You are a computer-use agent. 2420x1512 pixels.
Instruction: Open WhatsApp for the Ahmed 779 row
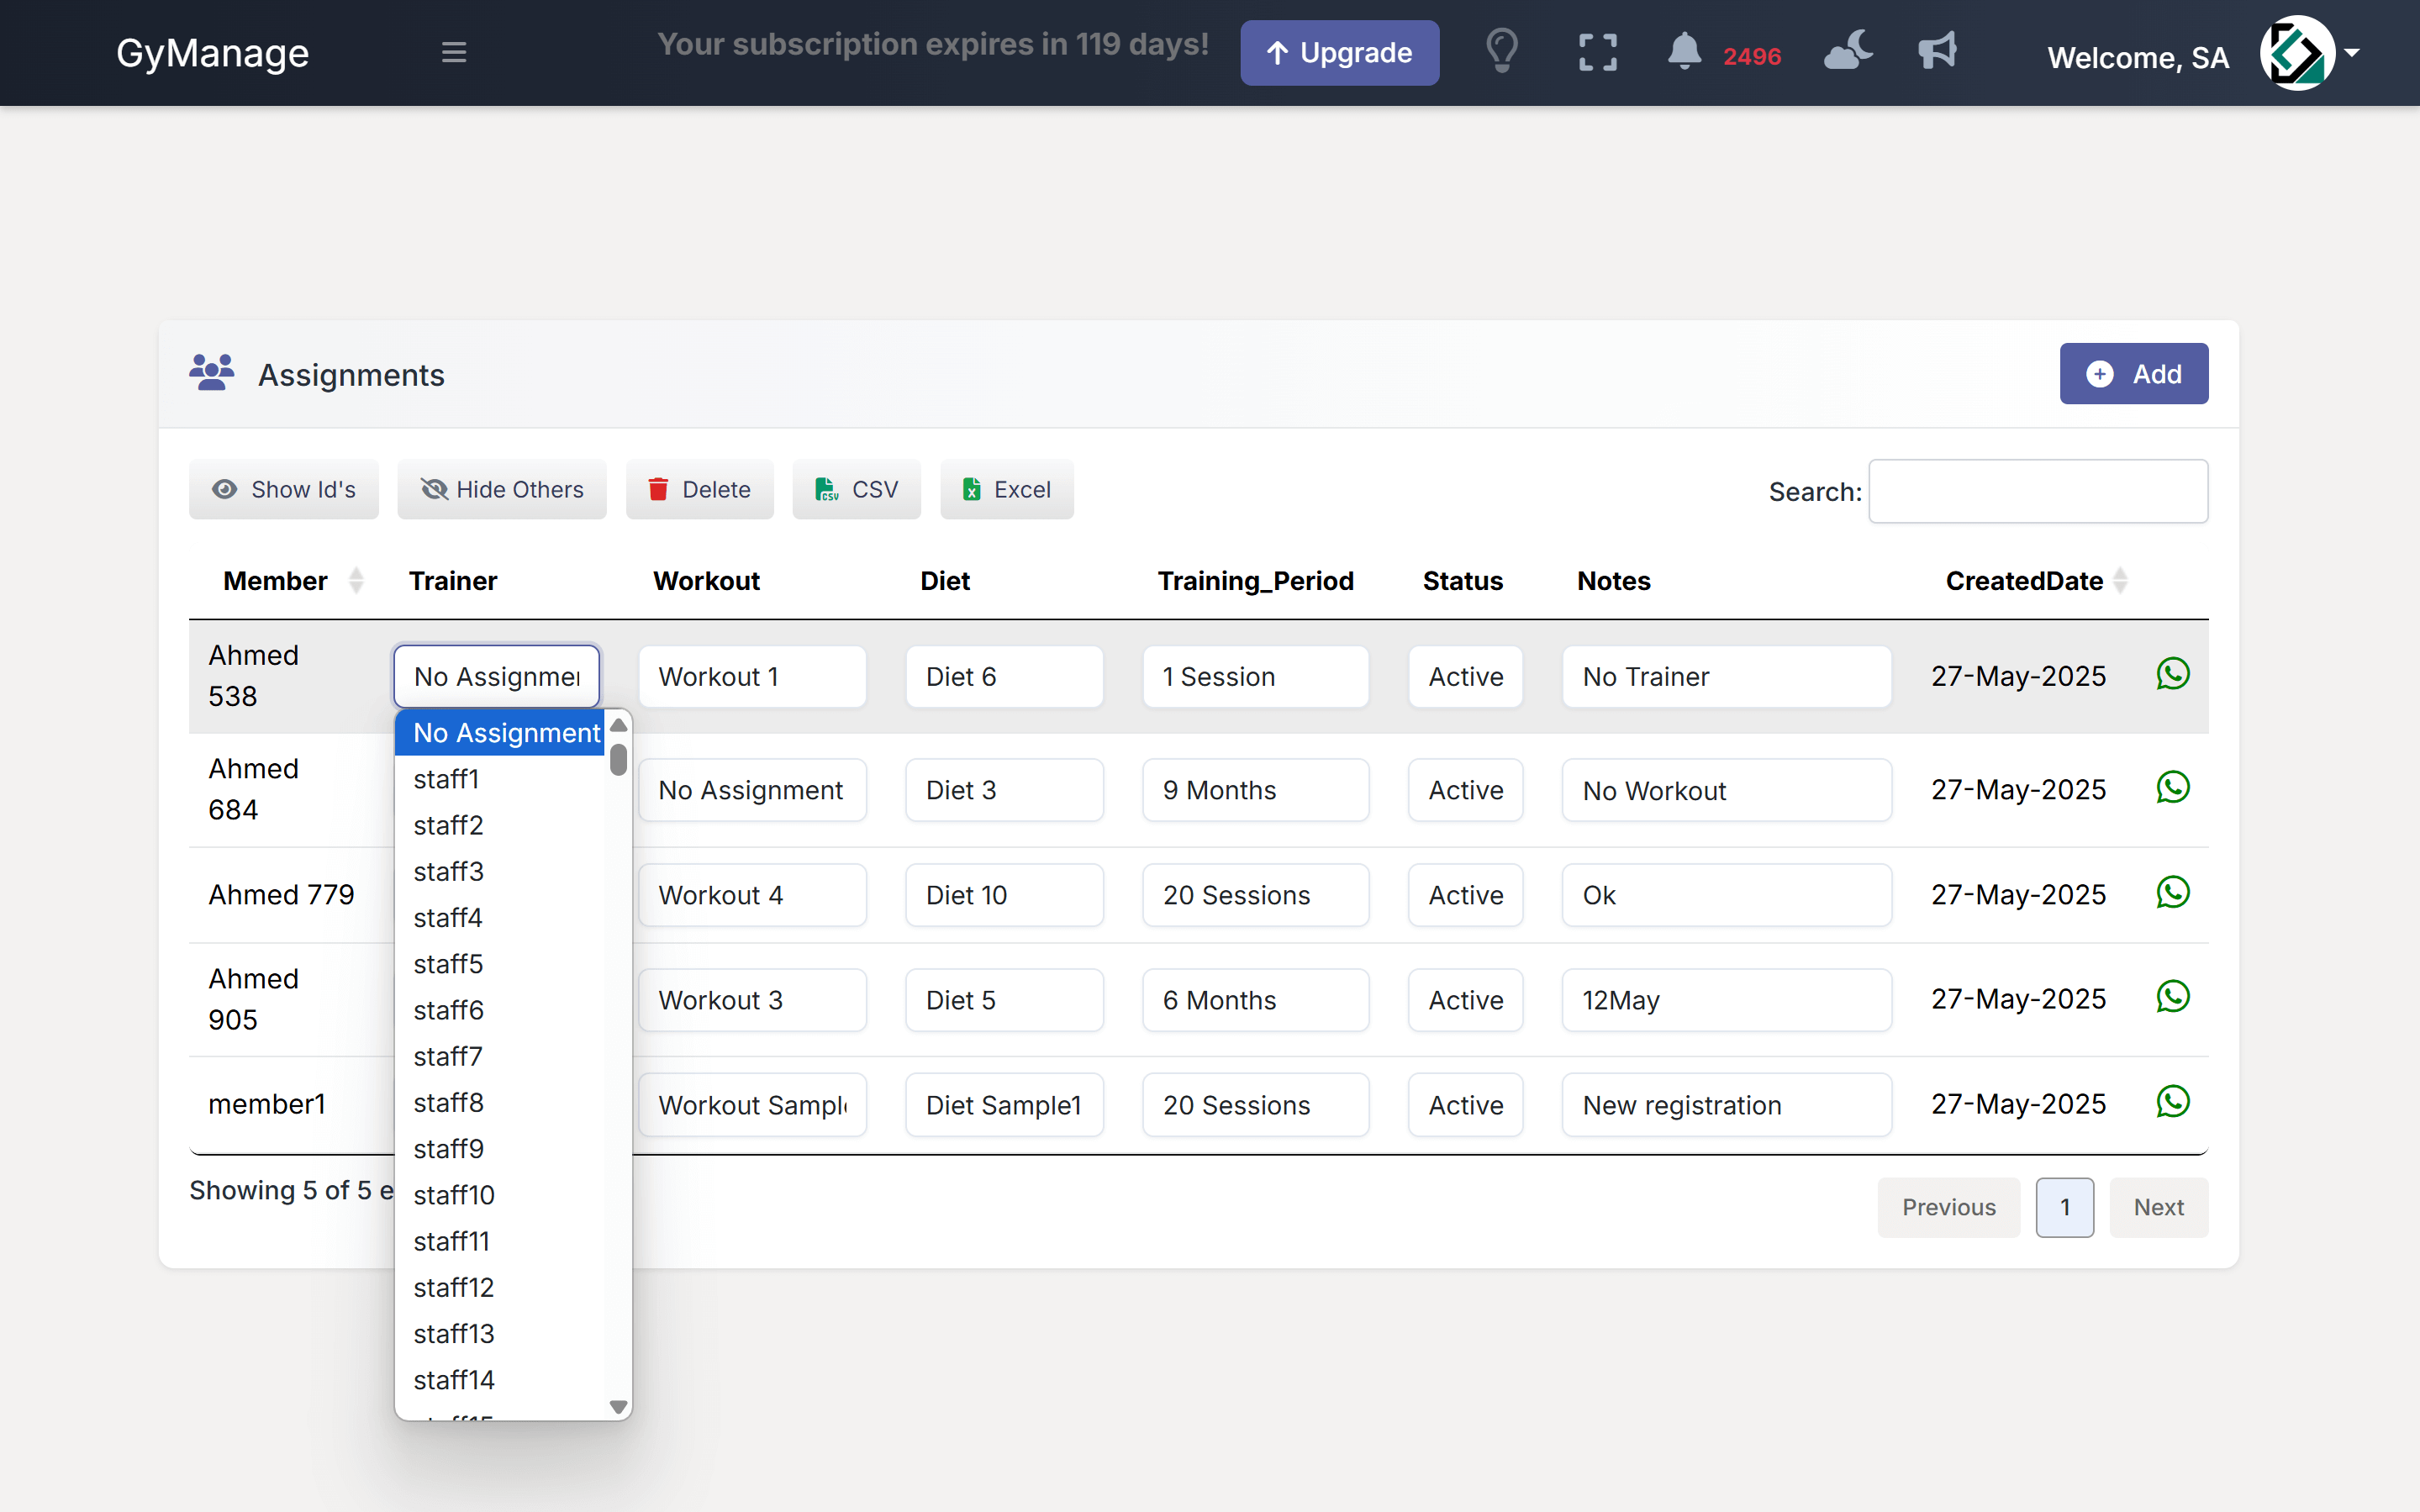(2172, 893)
